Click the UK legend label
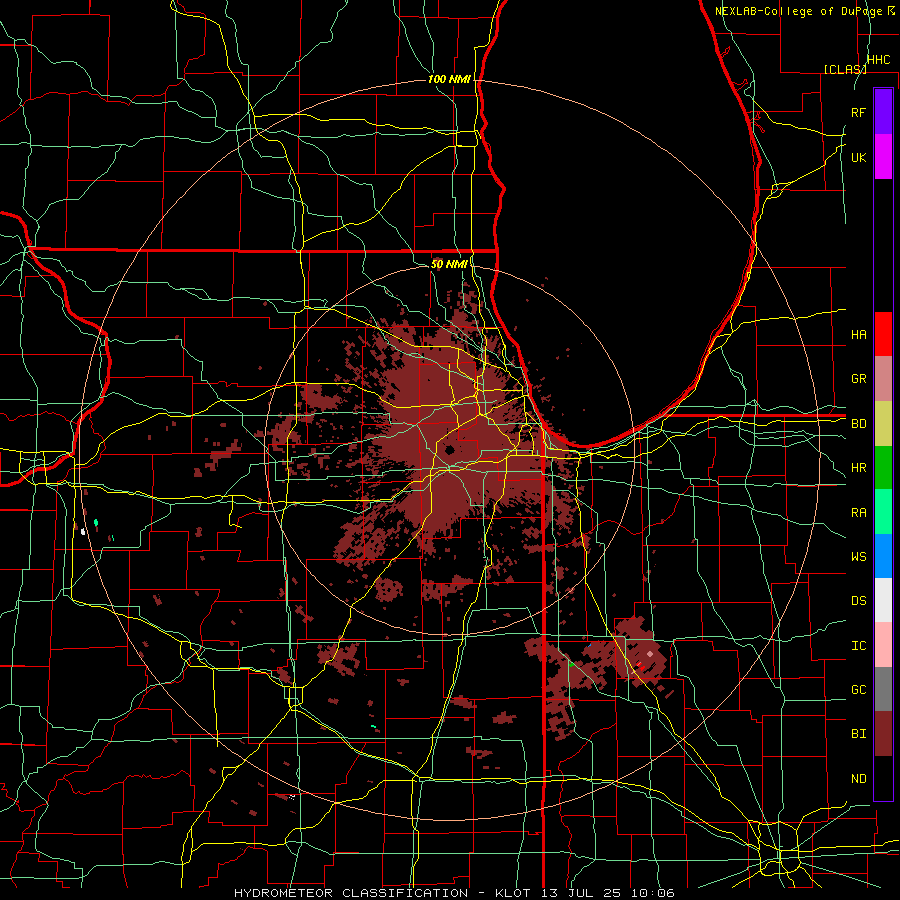Image resolution: width=900 pixels, height=900 pixels. coord(858,157)
